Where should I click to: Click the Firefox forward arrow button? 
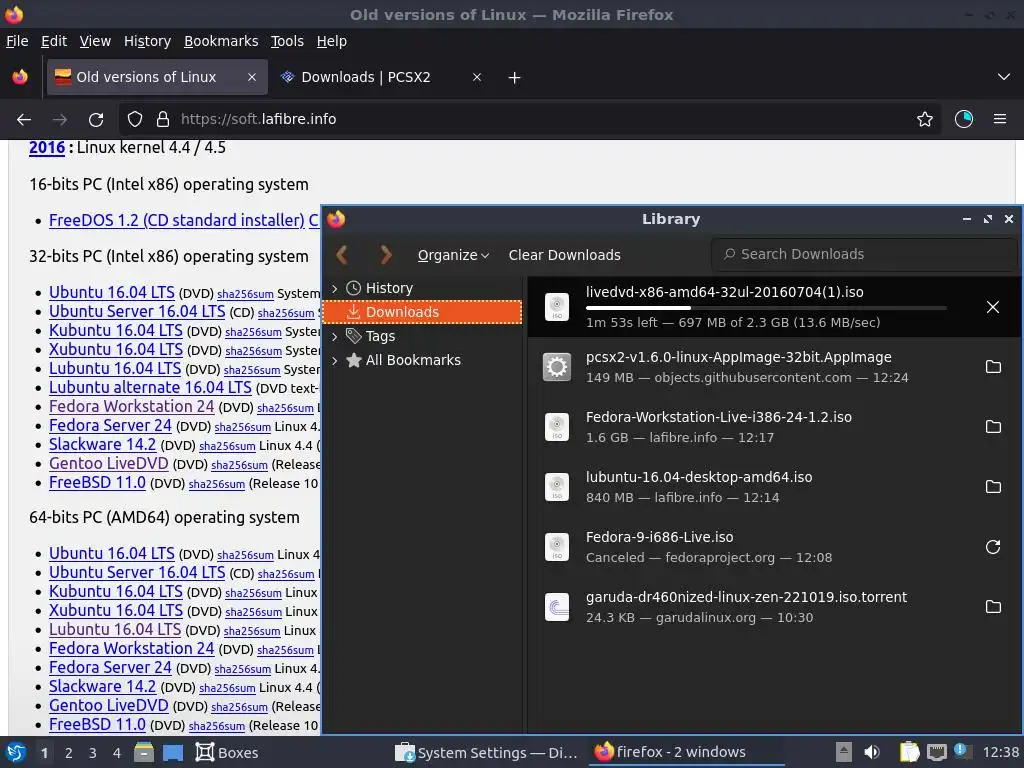pyautogui.click(x=59, y=120)
